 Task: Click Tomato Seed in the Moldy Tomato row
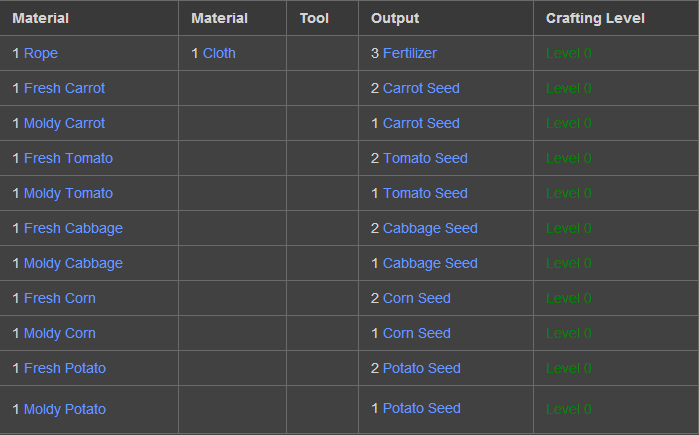tap(425, 193)
